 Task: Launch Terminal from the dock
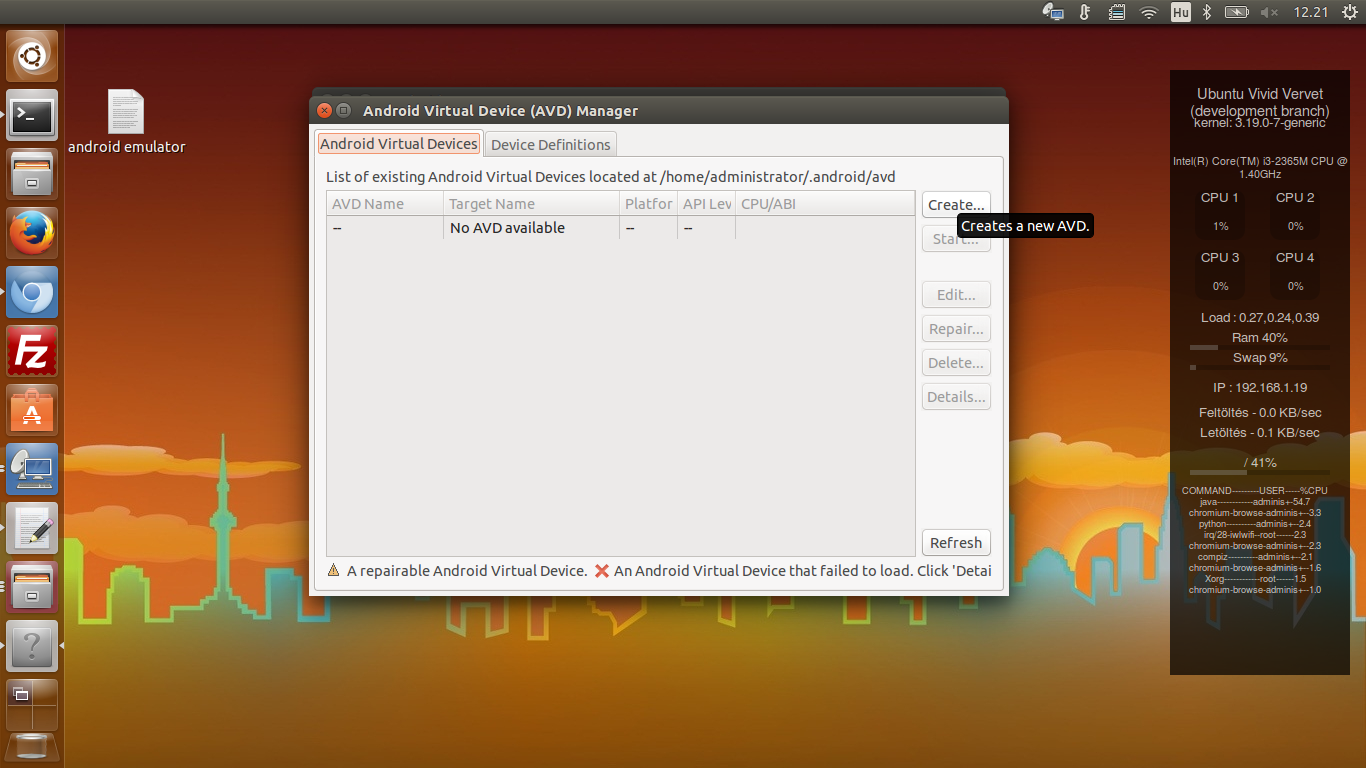(33, 115)
